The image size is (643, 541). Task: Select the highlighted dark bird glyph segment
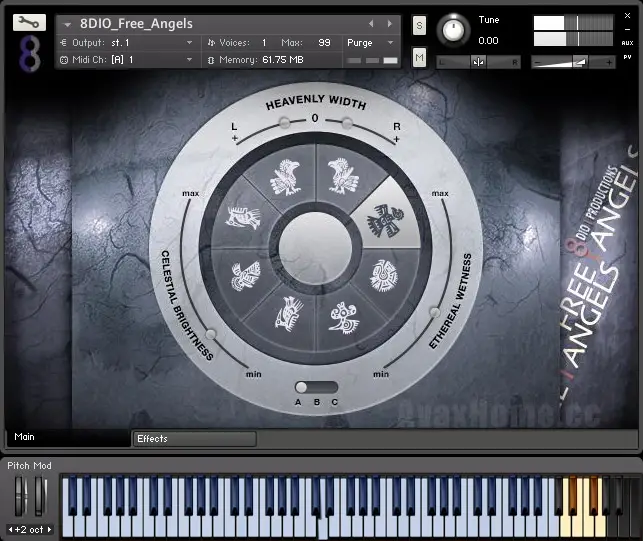tap(385, 221)
